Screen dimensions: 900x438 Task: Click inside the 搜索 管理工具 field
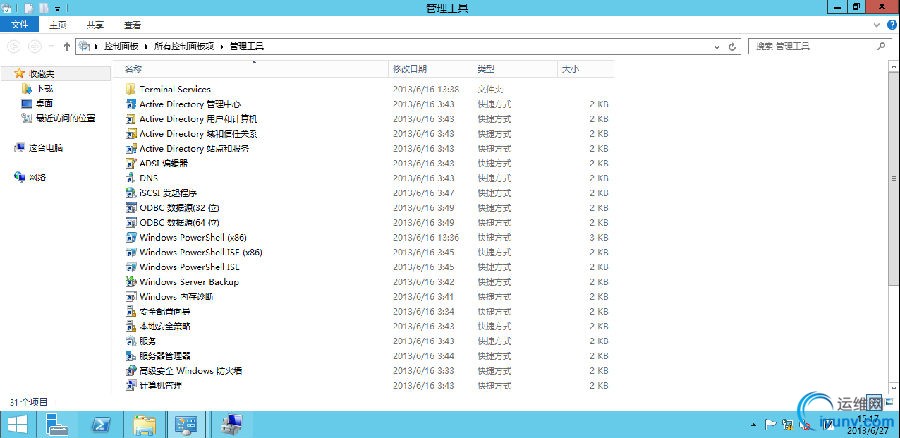click(x=818, y=46)
